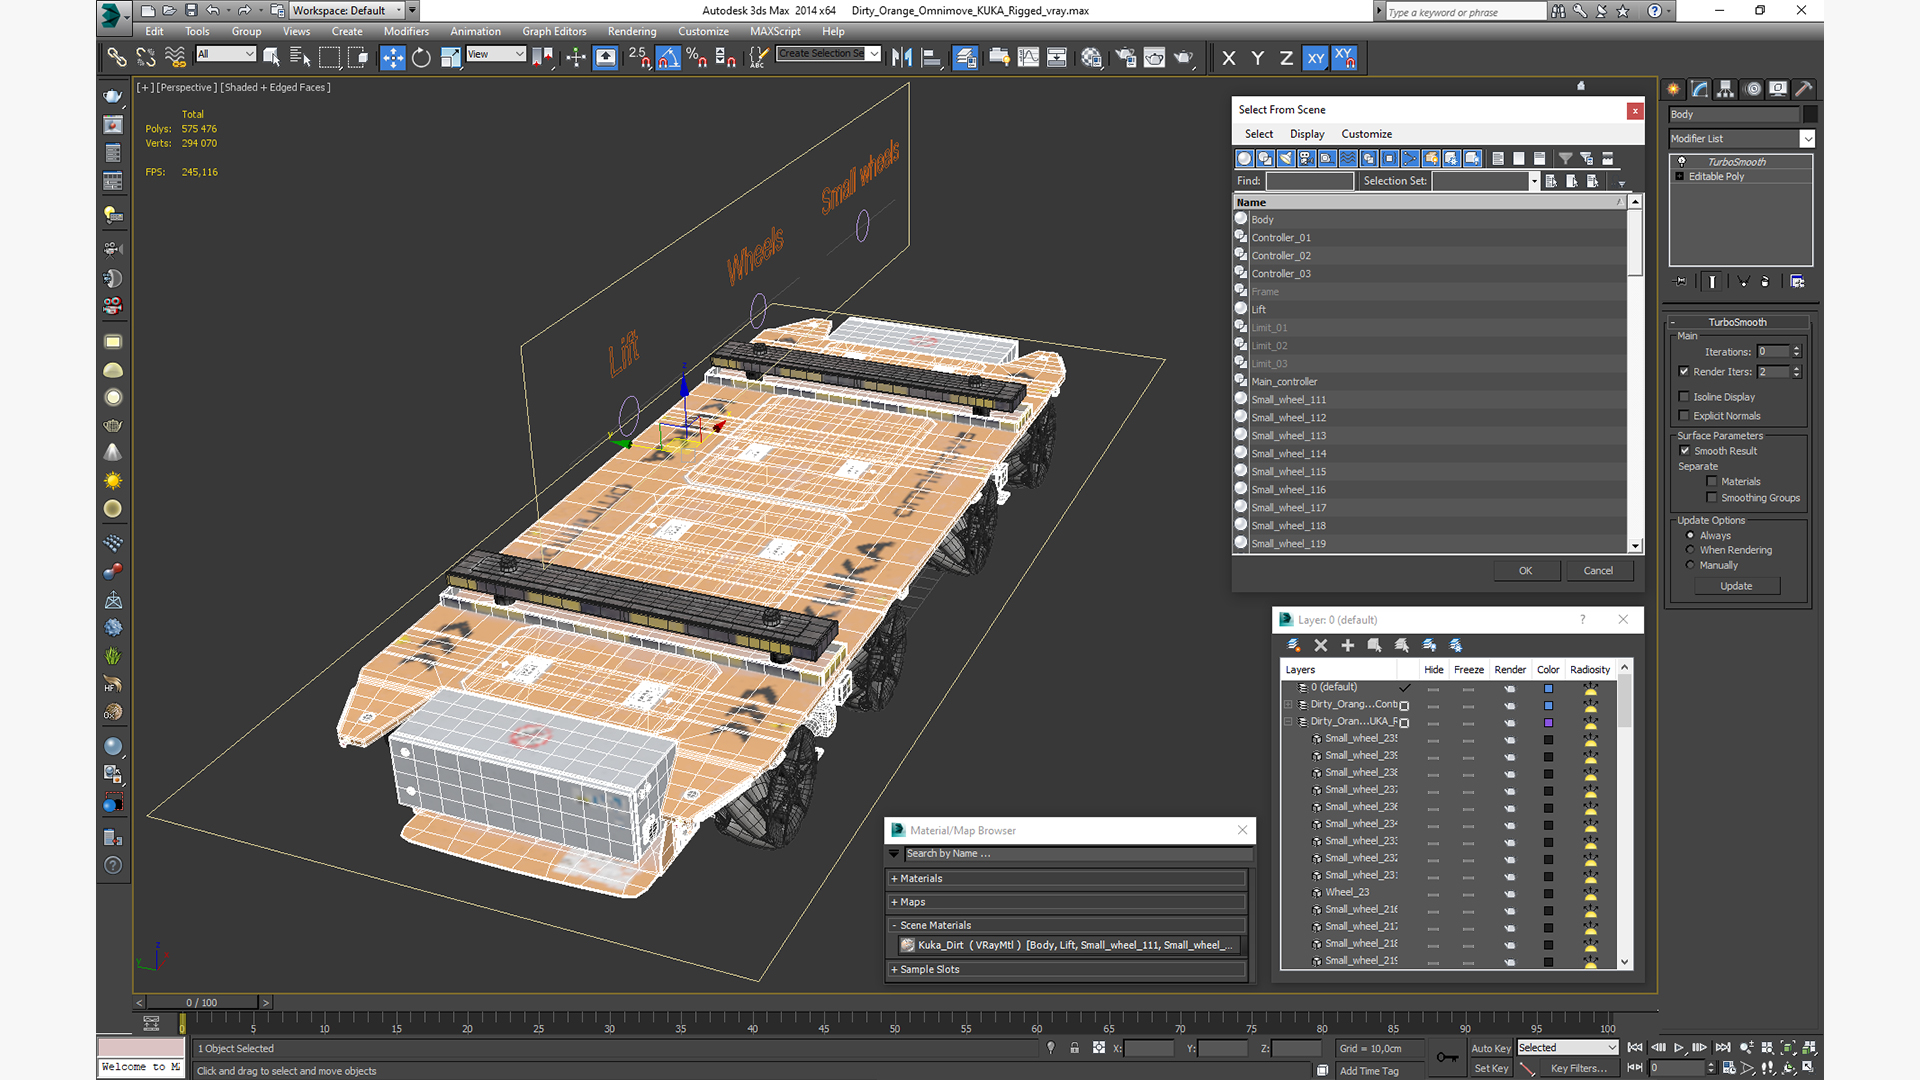The image size is (1920, 1080).
Task: Click the Find input field
Action: 1310,181
